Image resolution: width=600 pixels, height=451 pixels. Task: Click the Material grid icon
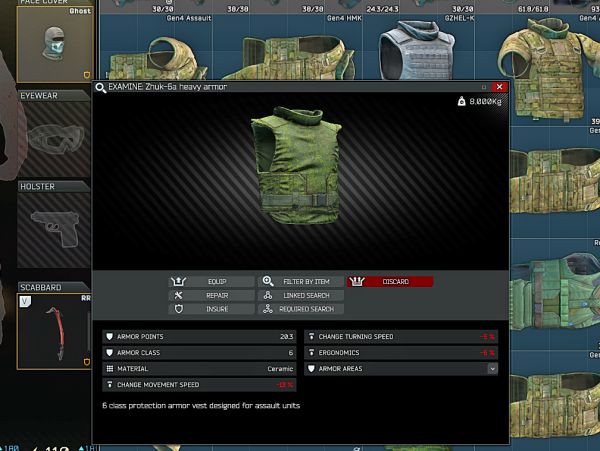[x=111, y=369]
